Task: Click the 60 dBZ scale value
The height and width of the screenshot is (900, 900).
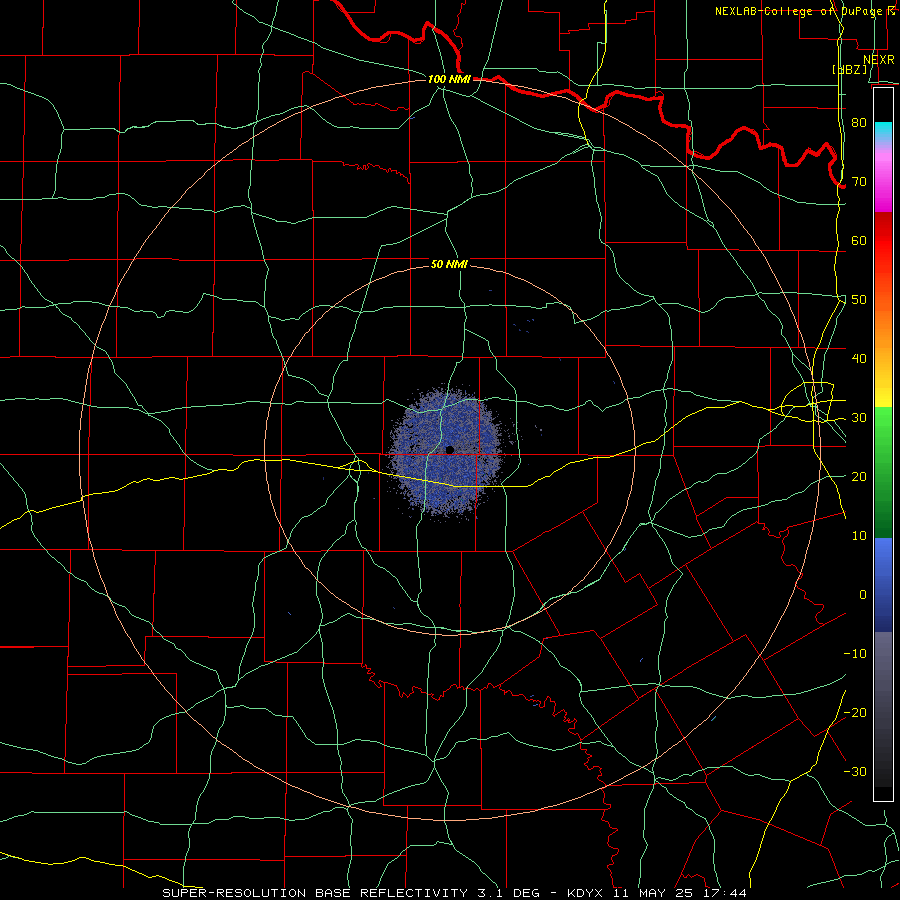Action: (859, 240)
